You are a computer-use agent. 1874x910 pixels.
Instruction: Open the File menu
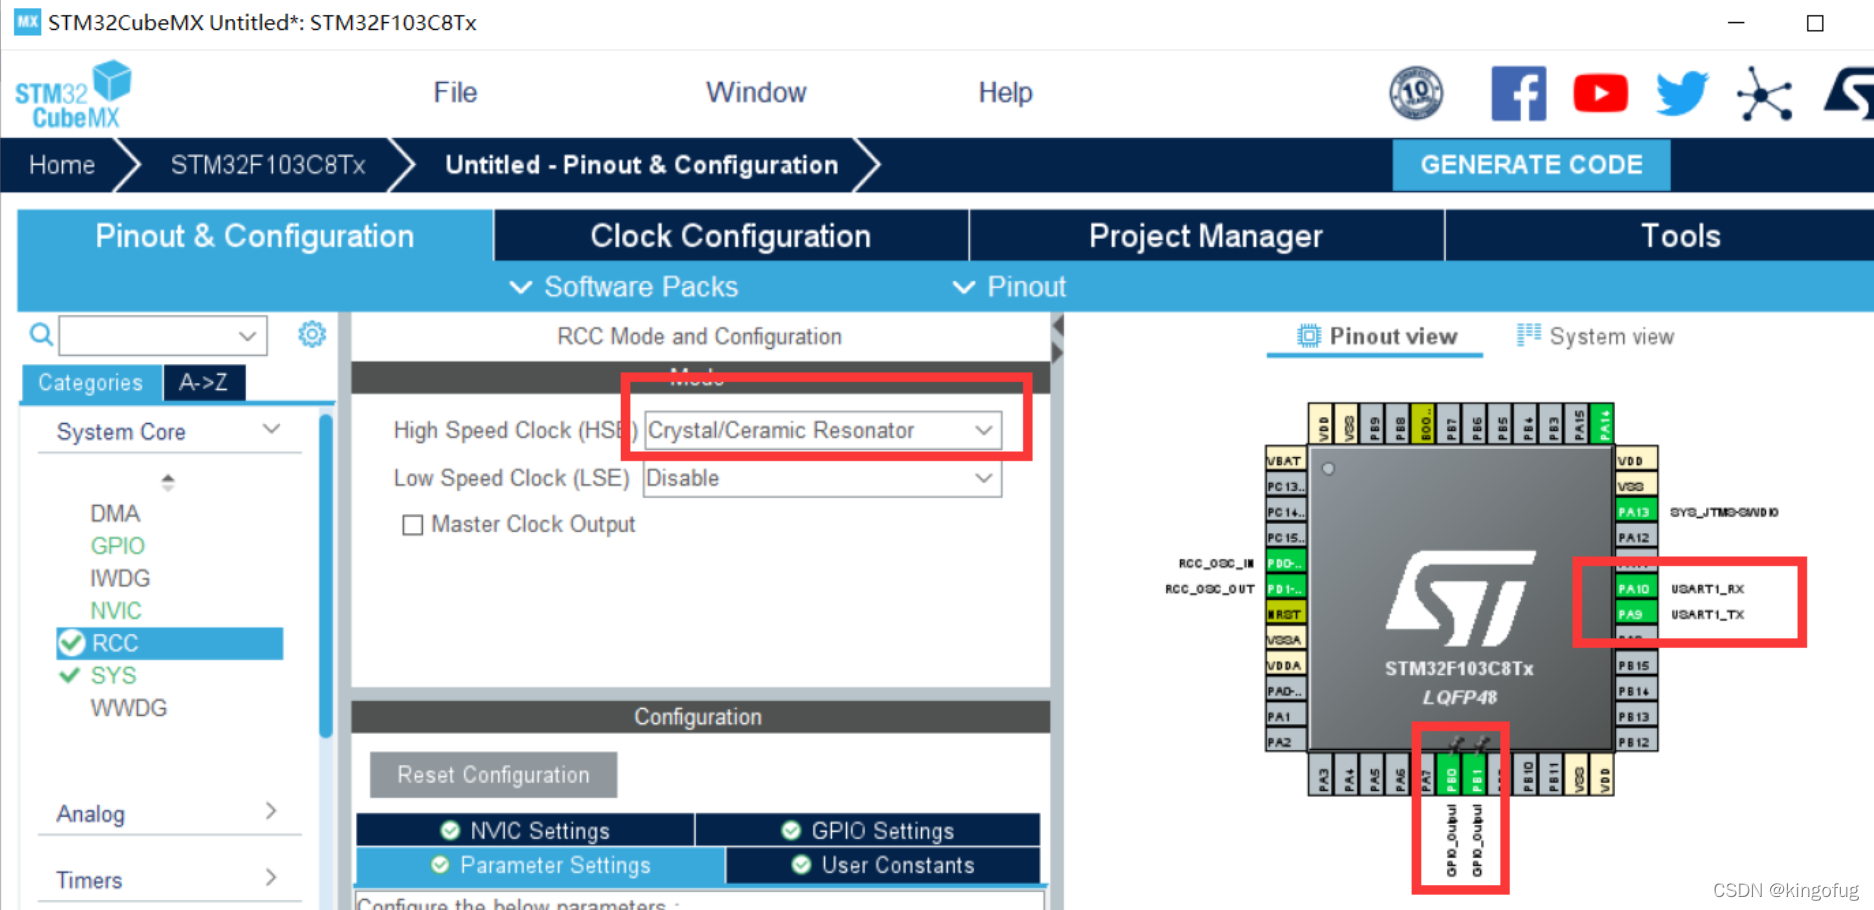coord(455,93)
